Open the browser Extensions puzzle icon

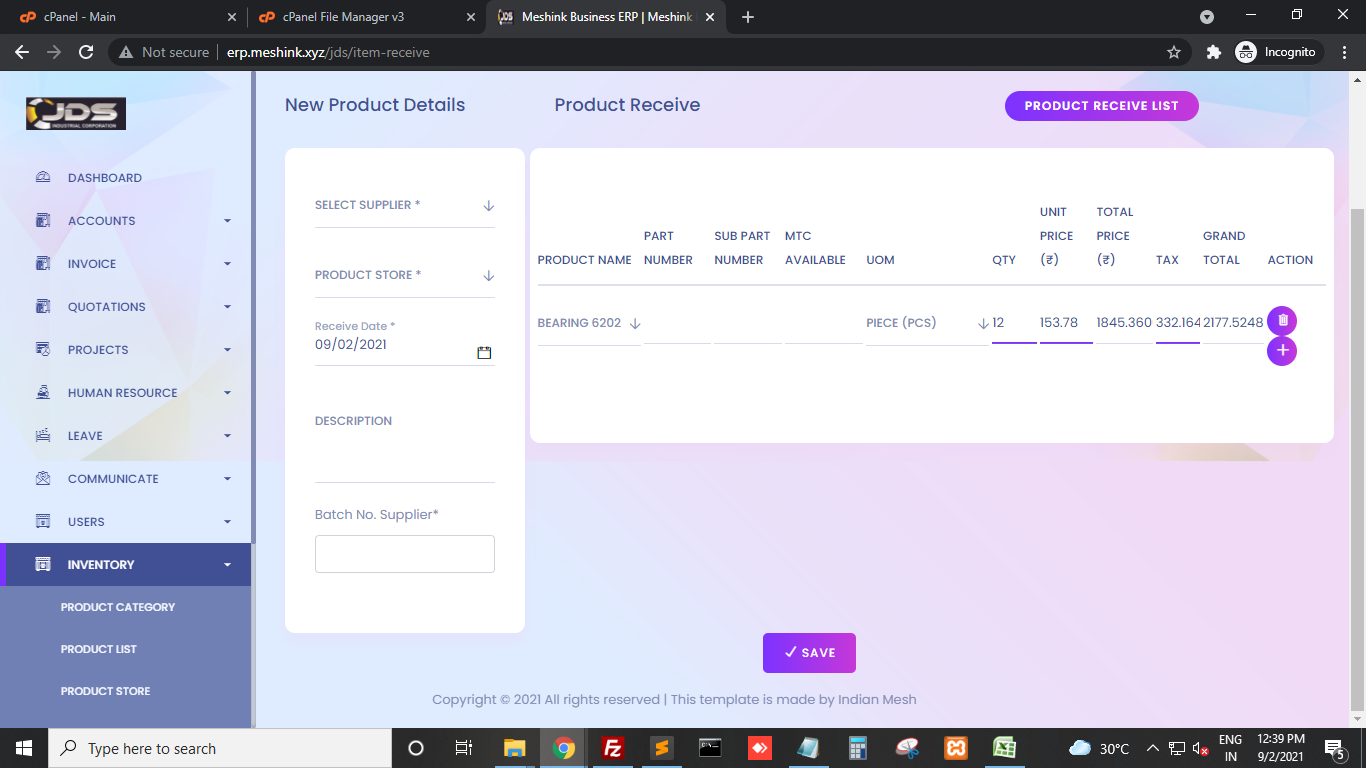click(1214, 52)
